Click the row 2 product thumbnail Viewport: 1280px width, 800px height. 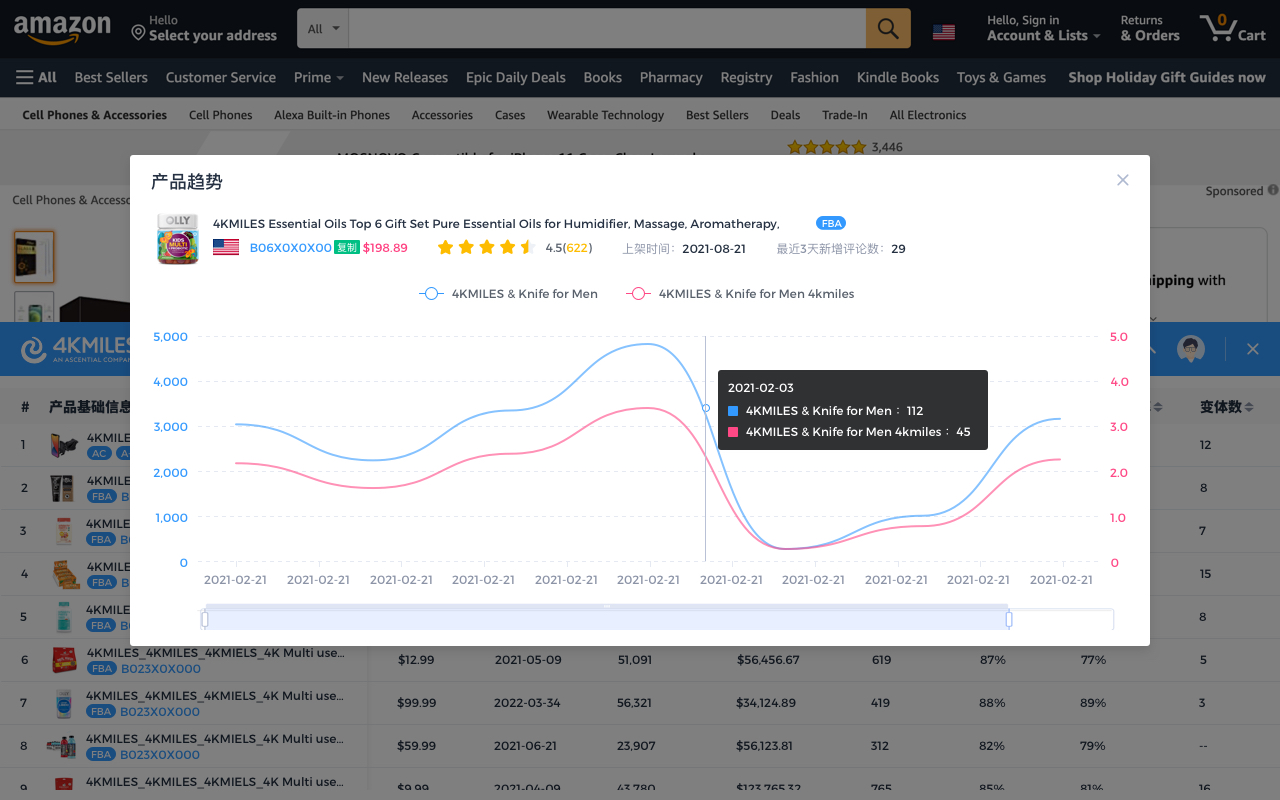pyautogui.click(x=62, y=488)
